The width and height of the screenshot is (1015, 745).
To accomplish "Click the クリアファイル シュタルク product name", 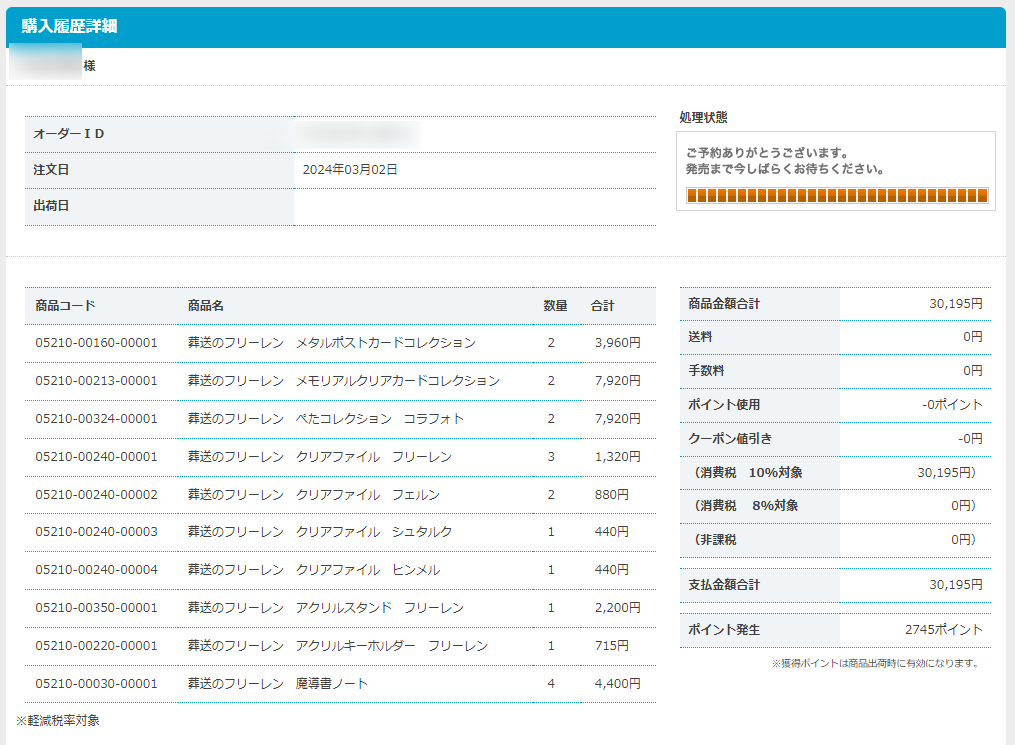I will pyautogui.click(x=374, y=532).
